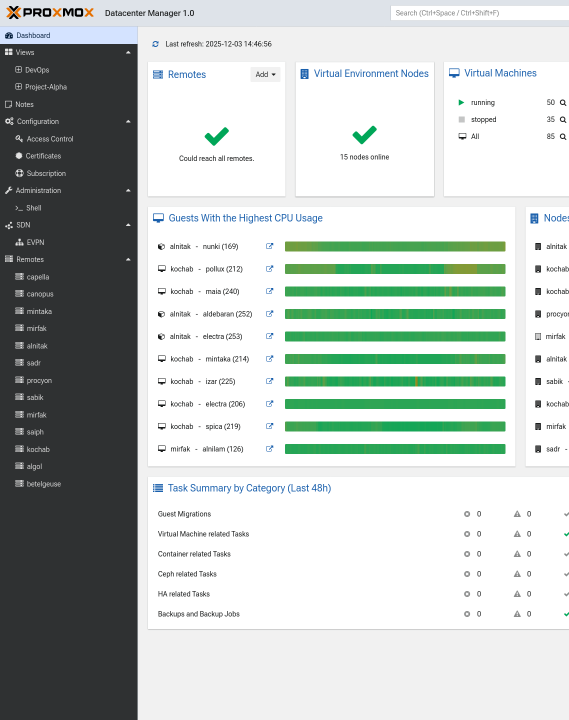Image resolution: width=569 pixels, height=720 pixels.
Task: Click the Virtual Environment Nodes building icon
Action: pyautogui.click(x=304, y=74)
